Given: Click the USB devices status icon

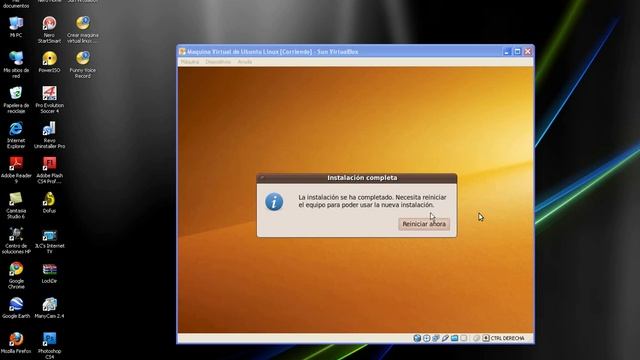Looking at the screenshot, I should [445, 338].
